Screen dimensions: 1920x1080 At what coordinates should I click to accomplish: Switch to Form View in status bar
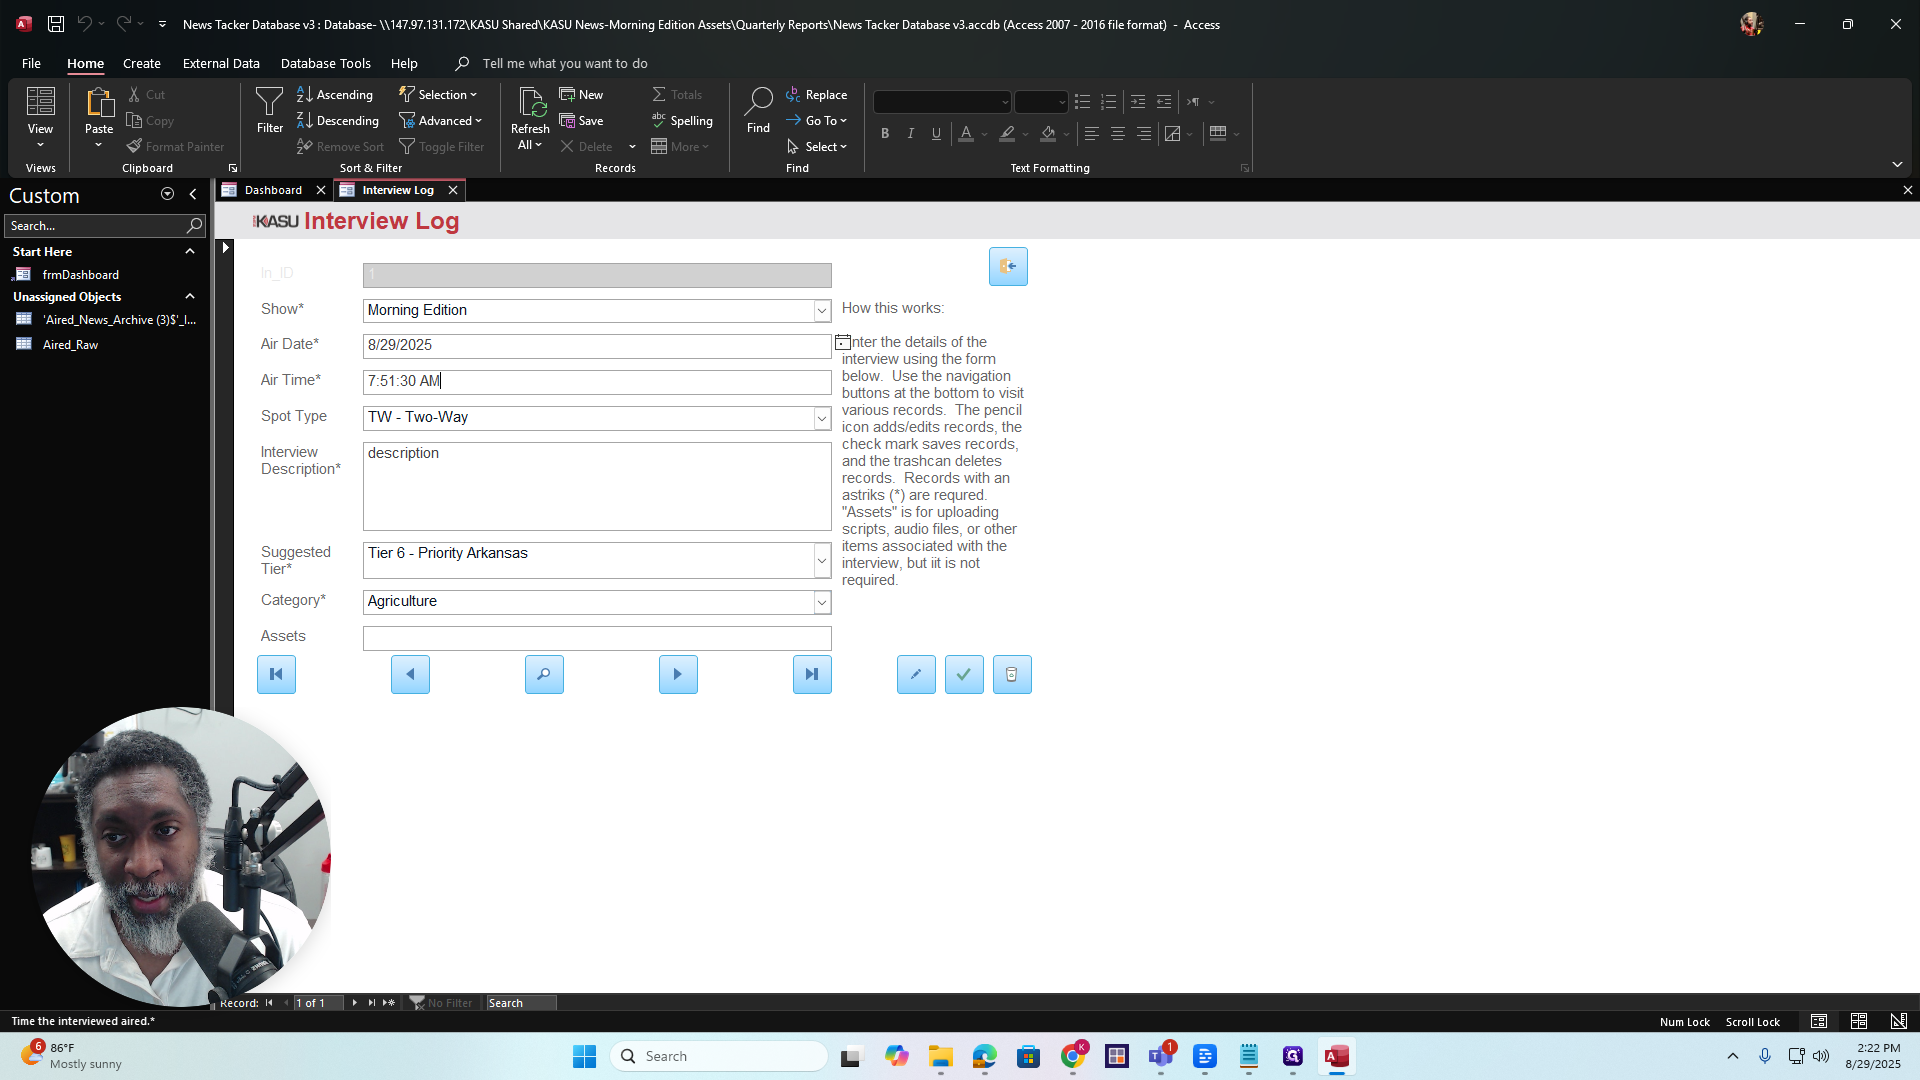pos(1819,1021)
